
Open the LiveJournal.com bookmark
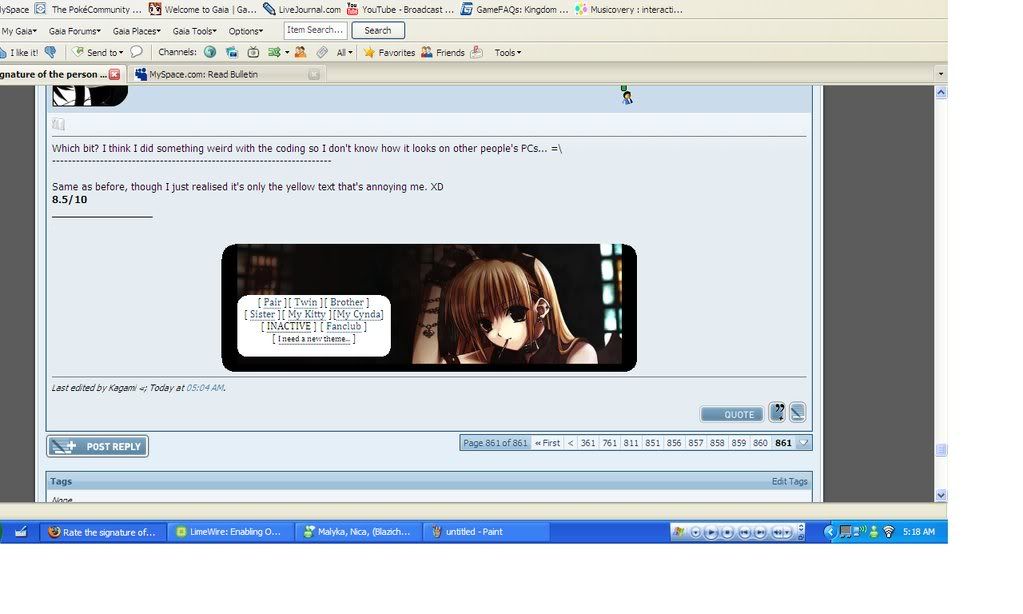coord(301,9)
